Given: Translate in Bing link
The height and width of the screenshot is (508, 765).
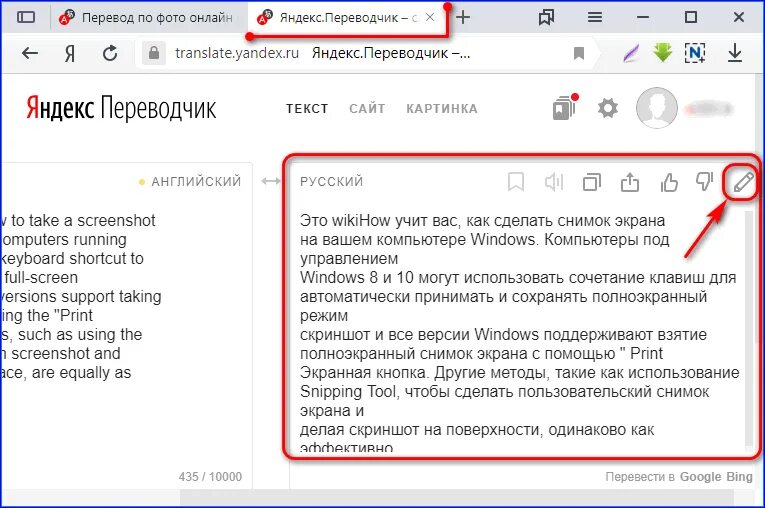Looking at the screenshot, I should (x=739, y=477).
